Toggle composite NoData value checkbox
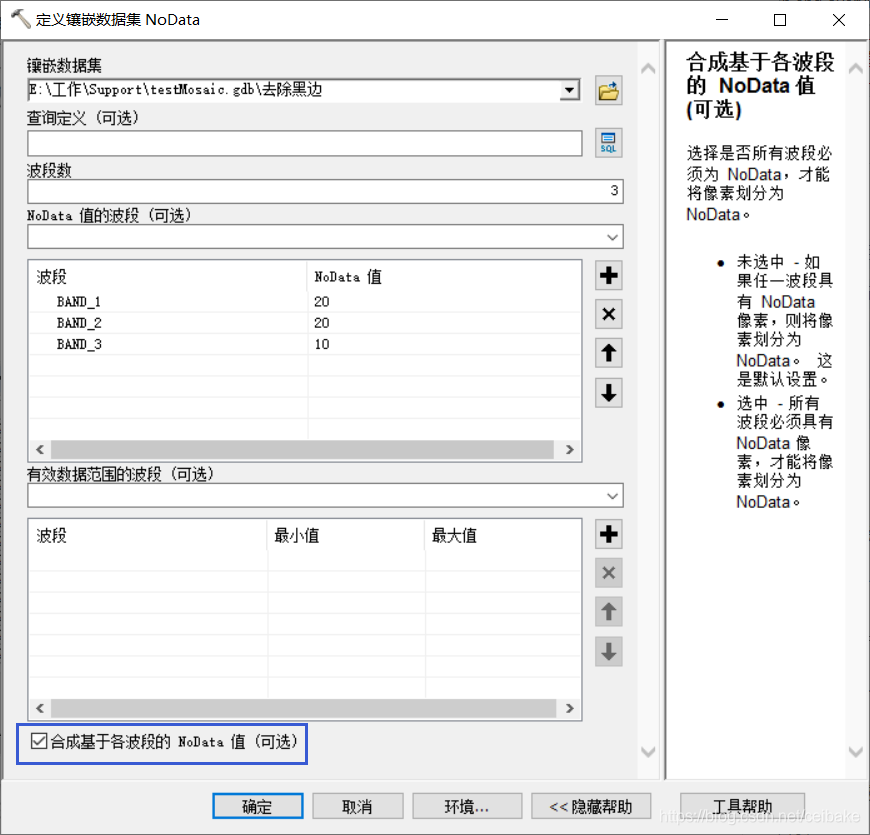 tap(39, 741)
